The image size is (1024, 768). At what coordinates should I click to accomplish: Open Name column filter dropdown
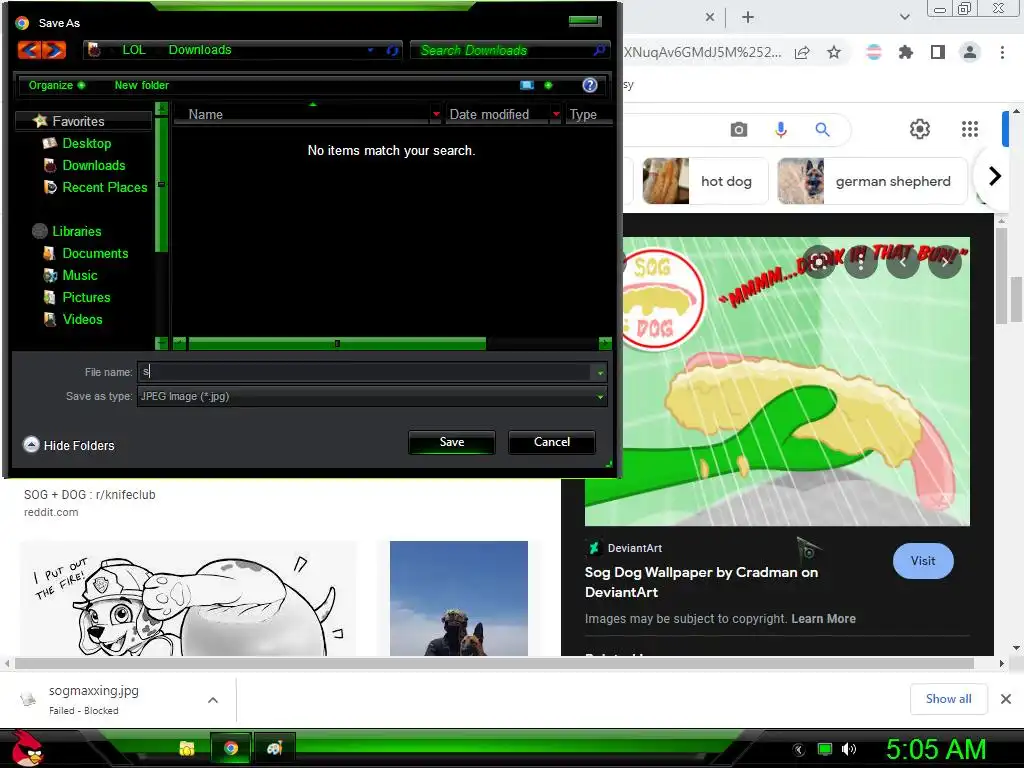[x=436, y=114]
